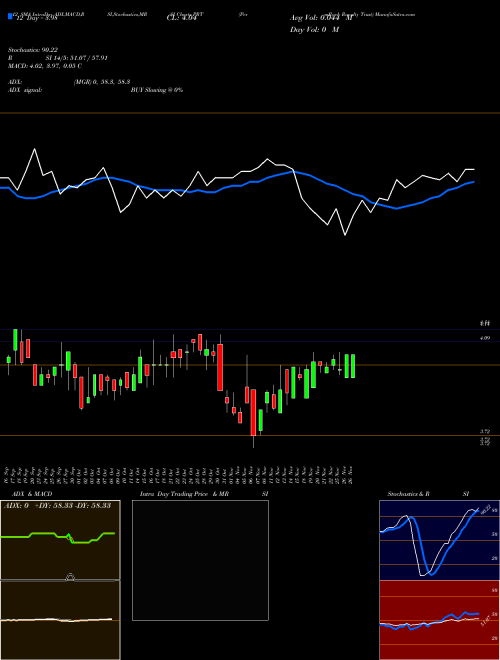The image size is (500, 660).
Task: Open the red RSI mini chart
Action: coord(439,620)
